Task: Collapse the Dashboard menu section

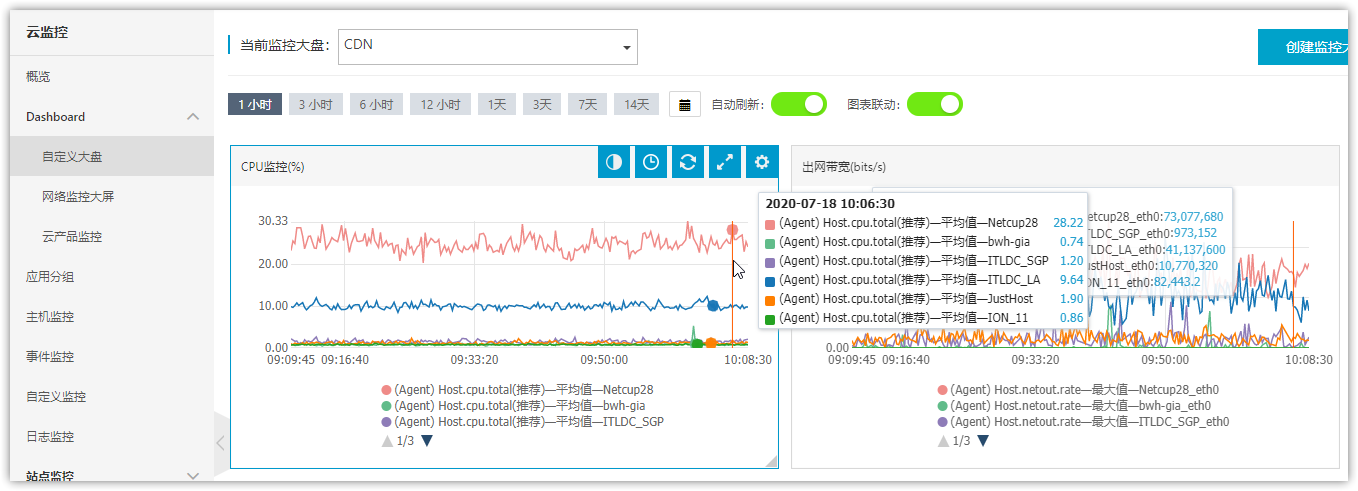Action: pos(193,117)
